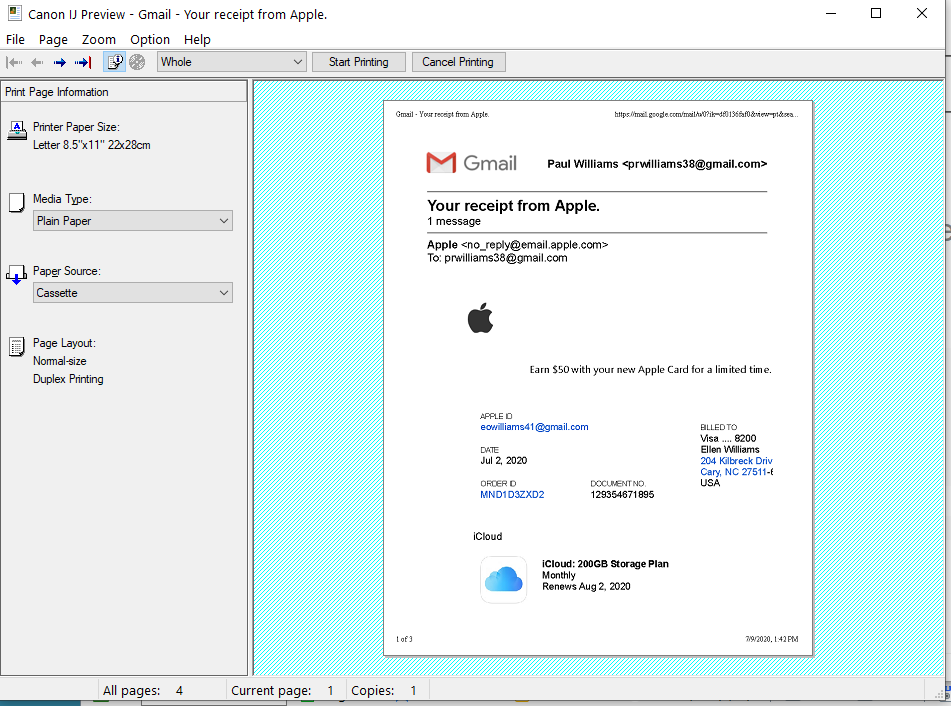
Task: Click the grayscale/globe toolbar icon
Action: click(x=137, y=62)
